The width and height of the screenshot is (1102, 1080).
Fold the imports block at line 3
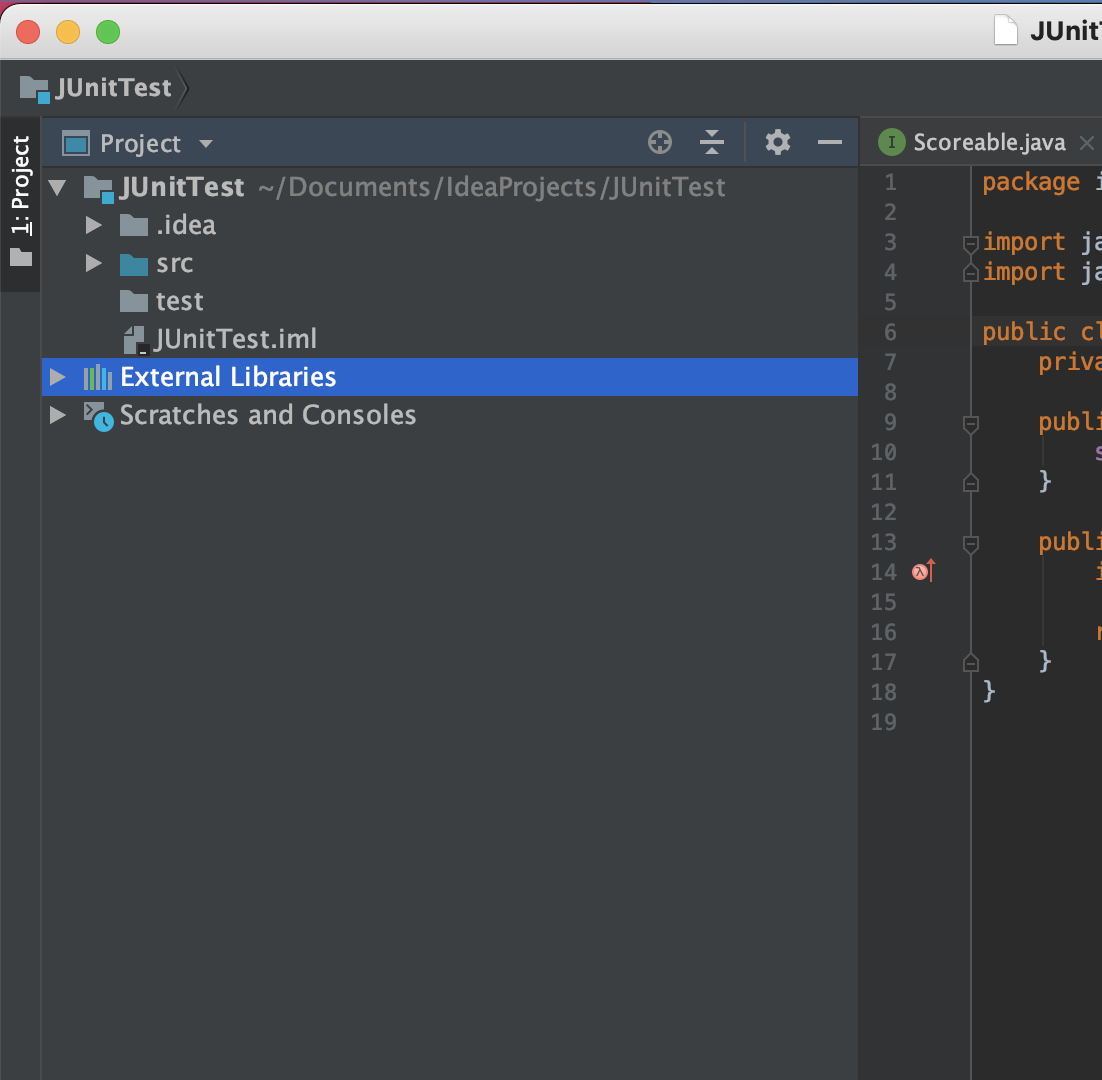(971, 244)
